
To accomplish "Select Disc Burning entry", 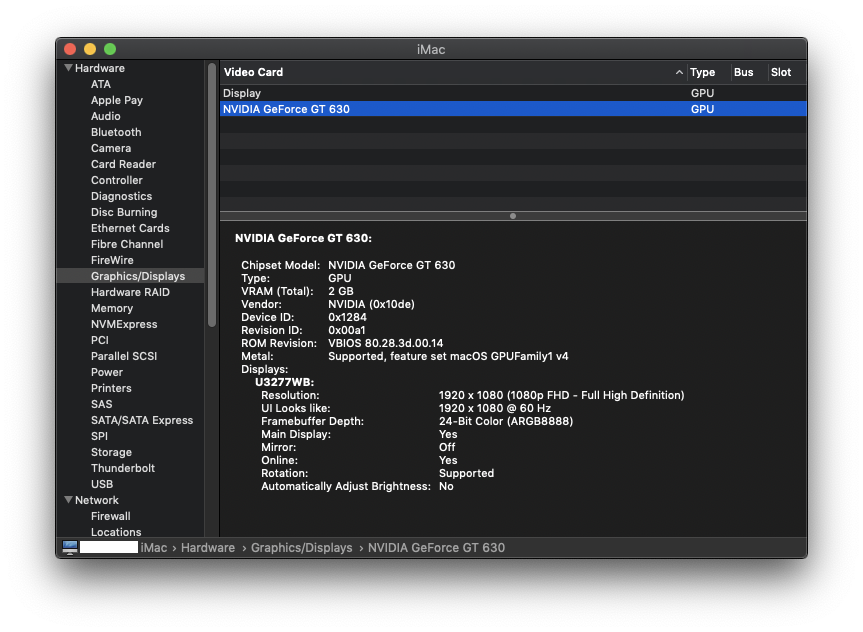I will 124,212.
